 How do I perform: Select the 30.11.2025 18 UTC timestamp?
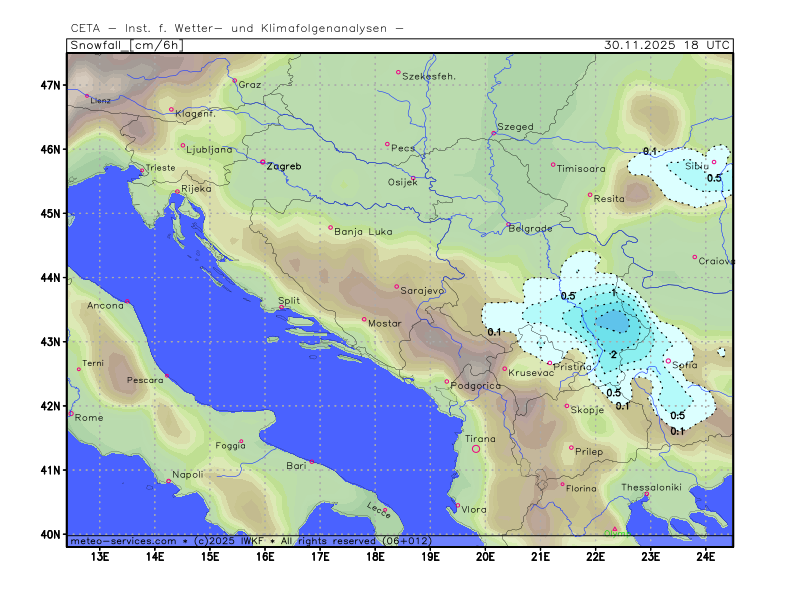click(667, 45)
